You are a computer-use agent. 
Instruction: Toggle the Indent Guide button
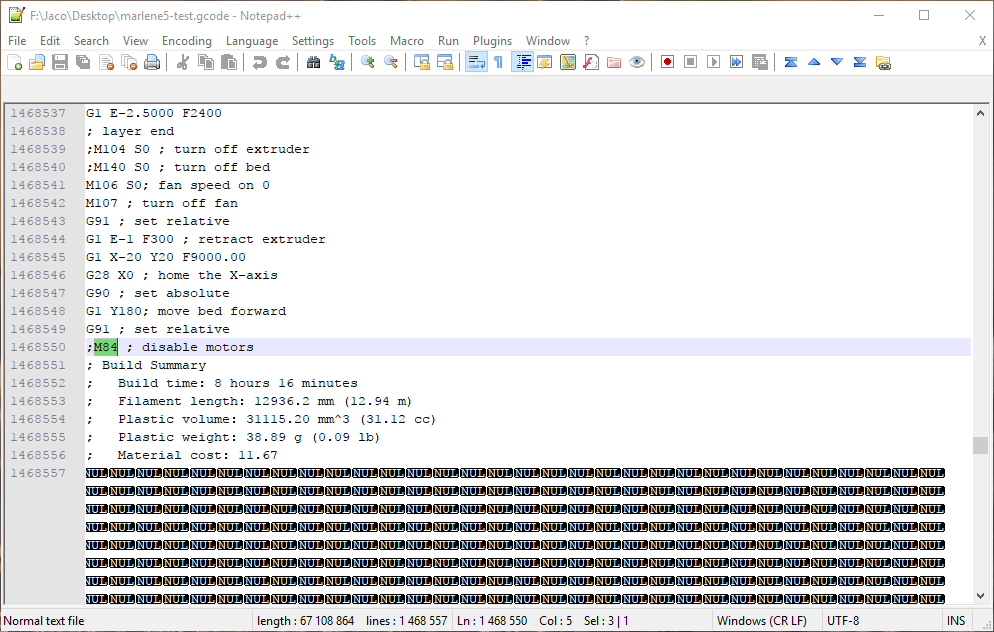(x=522, y=62)
